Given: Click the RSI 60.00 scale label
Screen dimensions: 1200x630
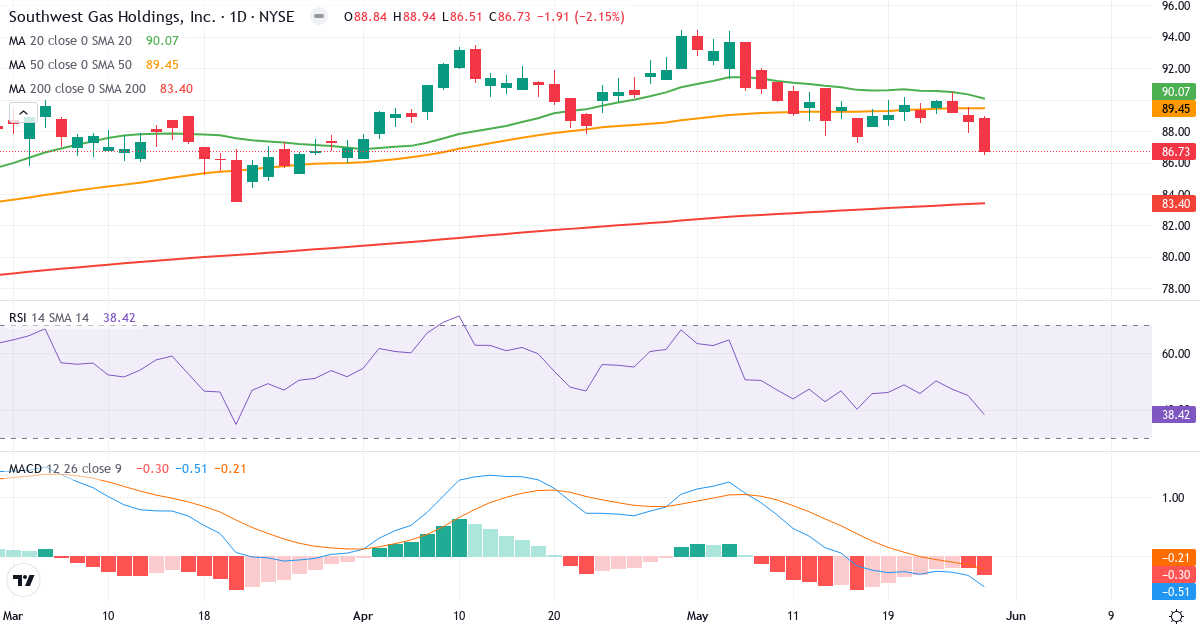Looking at the screenshot, I should (x=1174, y=353).
